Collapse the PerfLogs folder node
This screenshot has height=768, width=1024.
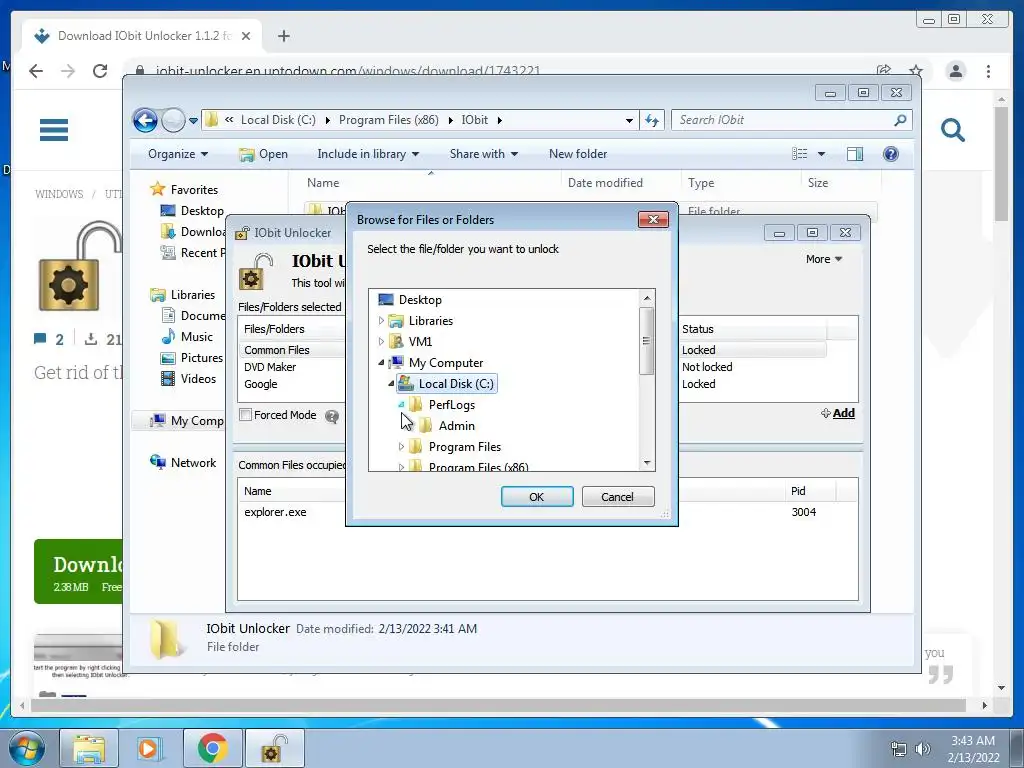coord(401,404)
